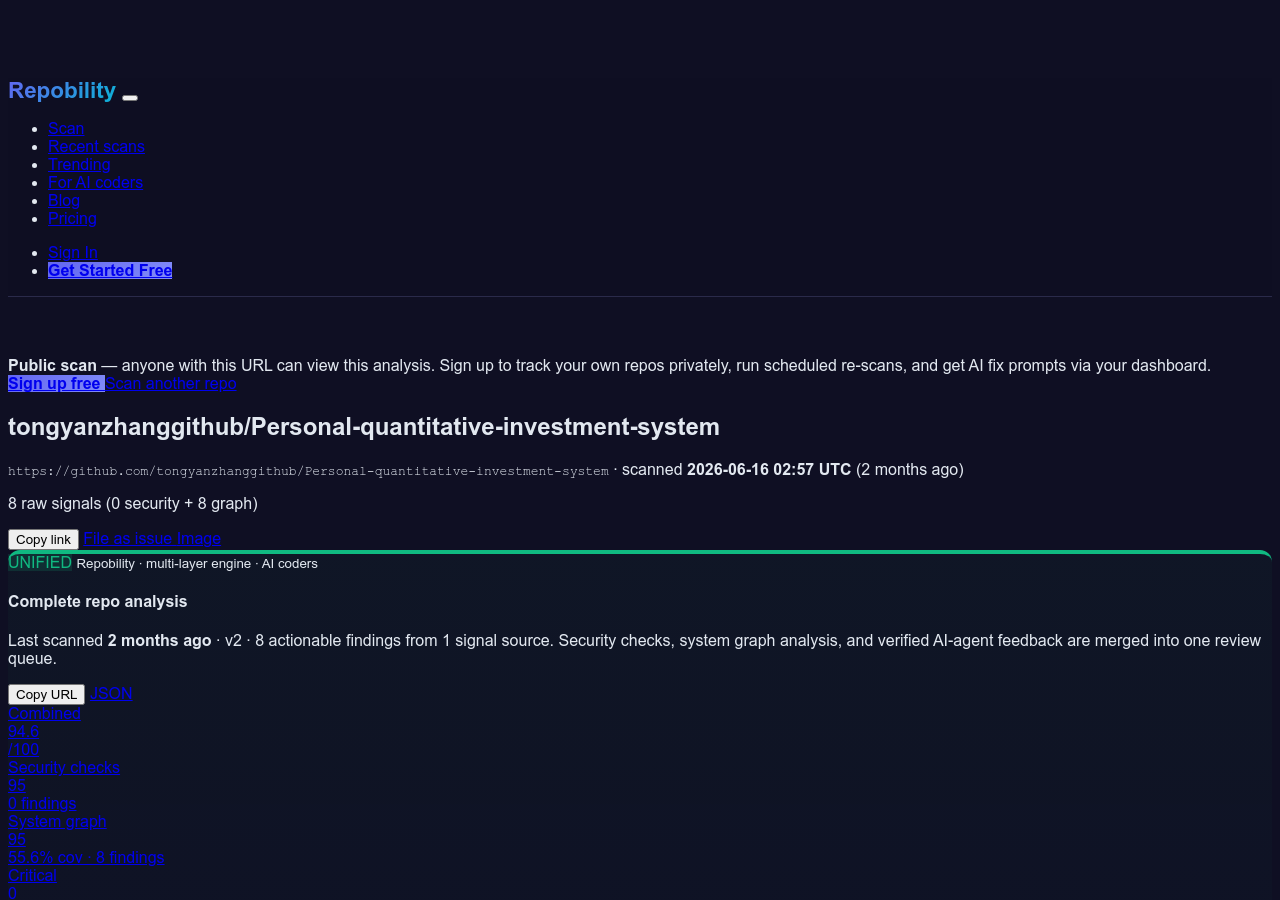This screenshot has width=1280, height=900.
Task: Open the Scan nav link
Action: 66,128
